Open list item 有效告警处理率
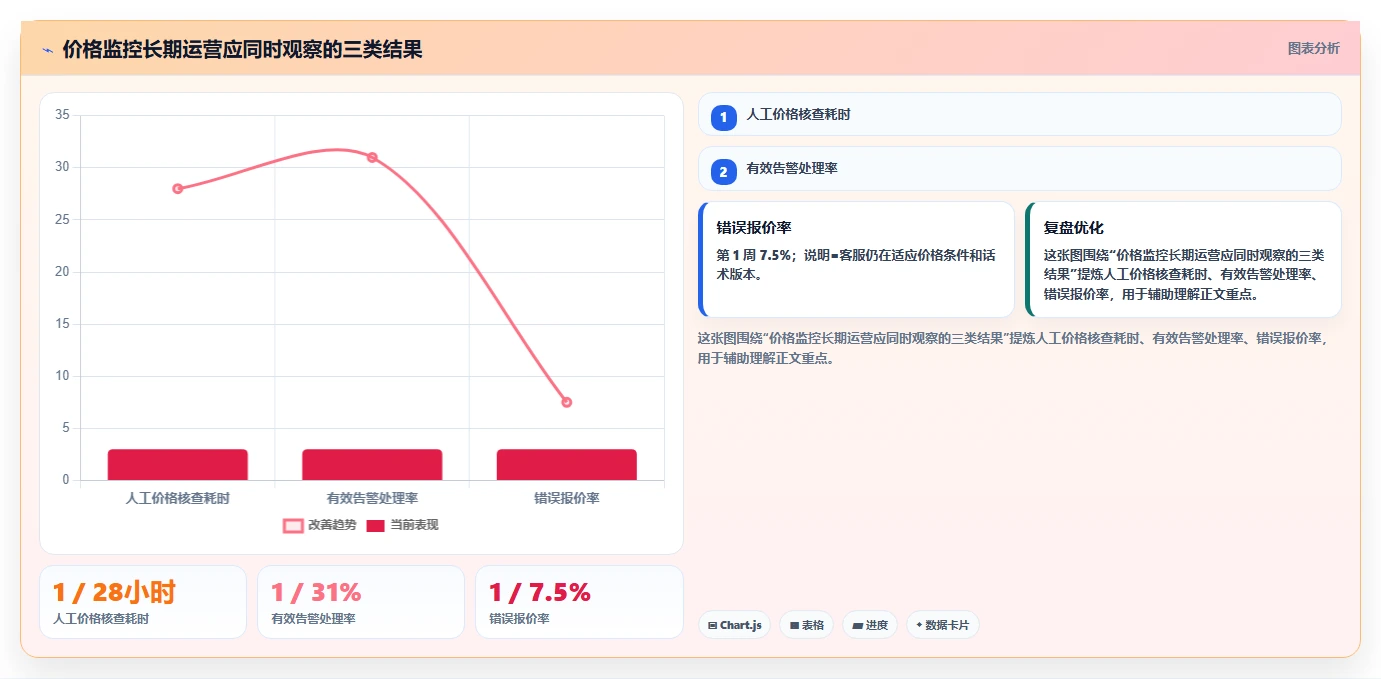This screenshot has height=679, width=1381. pyautogui.click(x=1019, y=168)
